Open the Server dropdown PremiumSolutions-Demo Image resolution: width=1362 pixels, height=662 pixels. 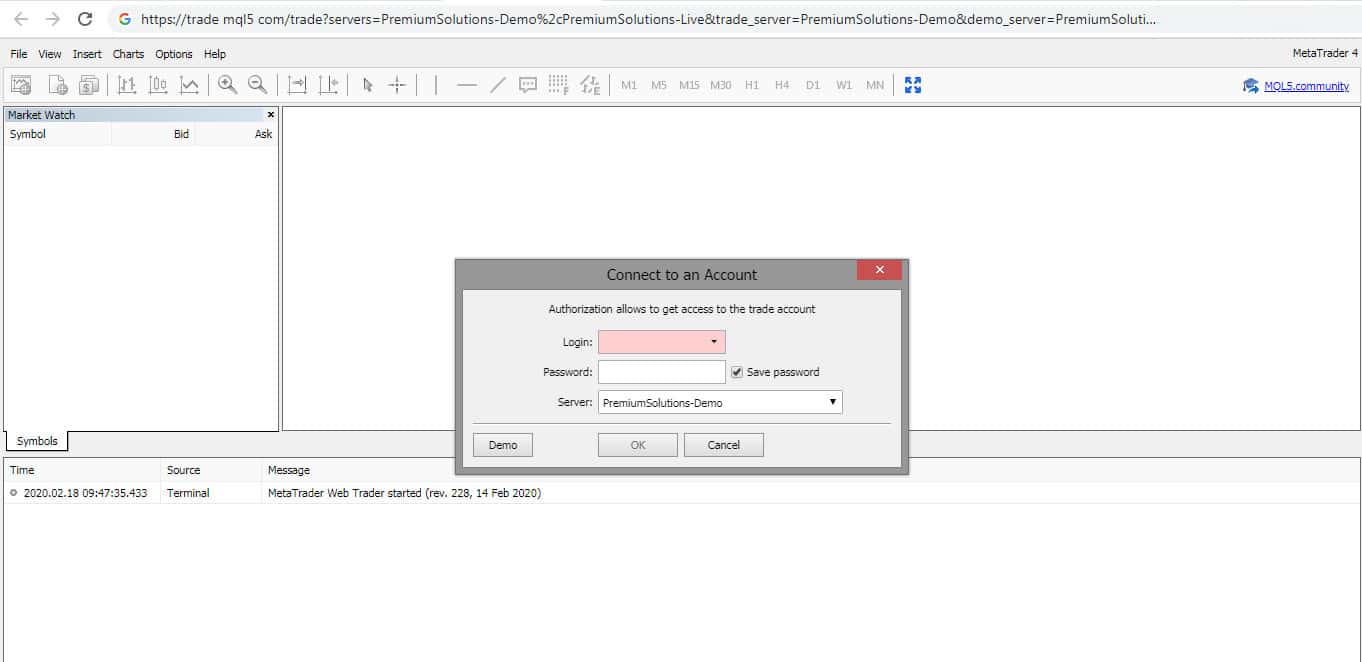(720, 402)
